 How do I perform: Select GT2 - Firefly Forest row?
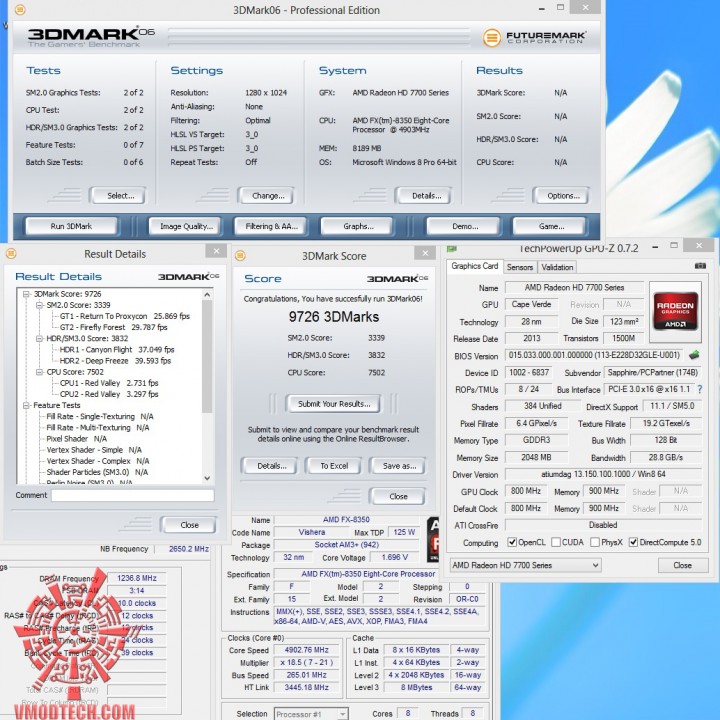coord(113,327)
